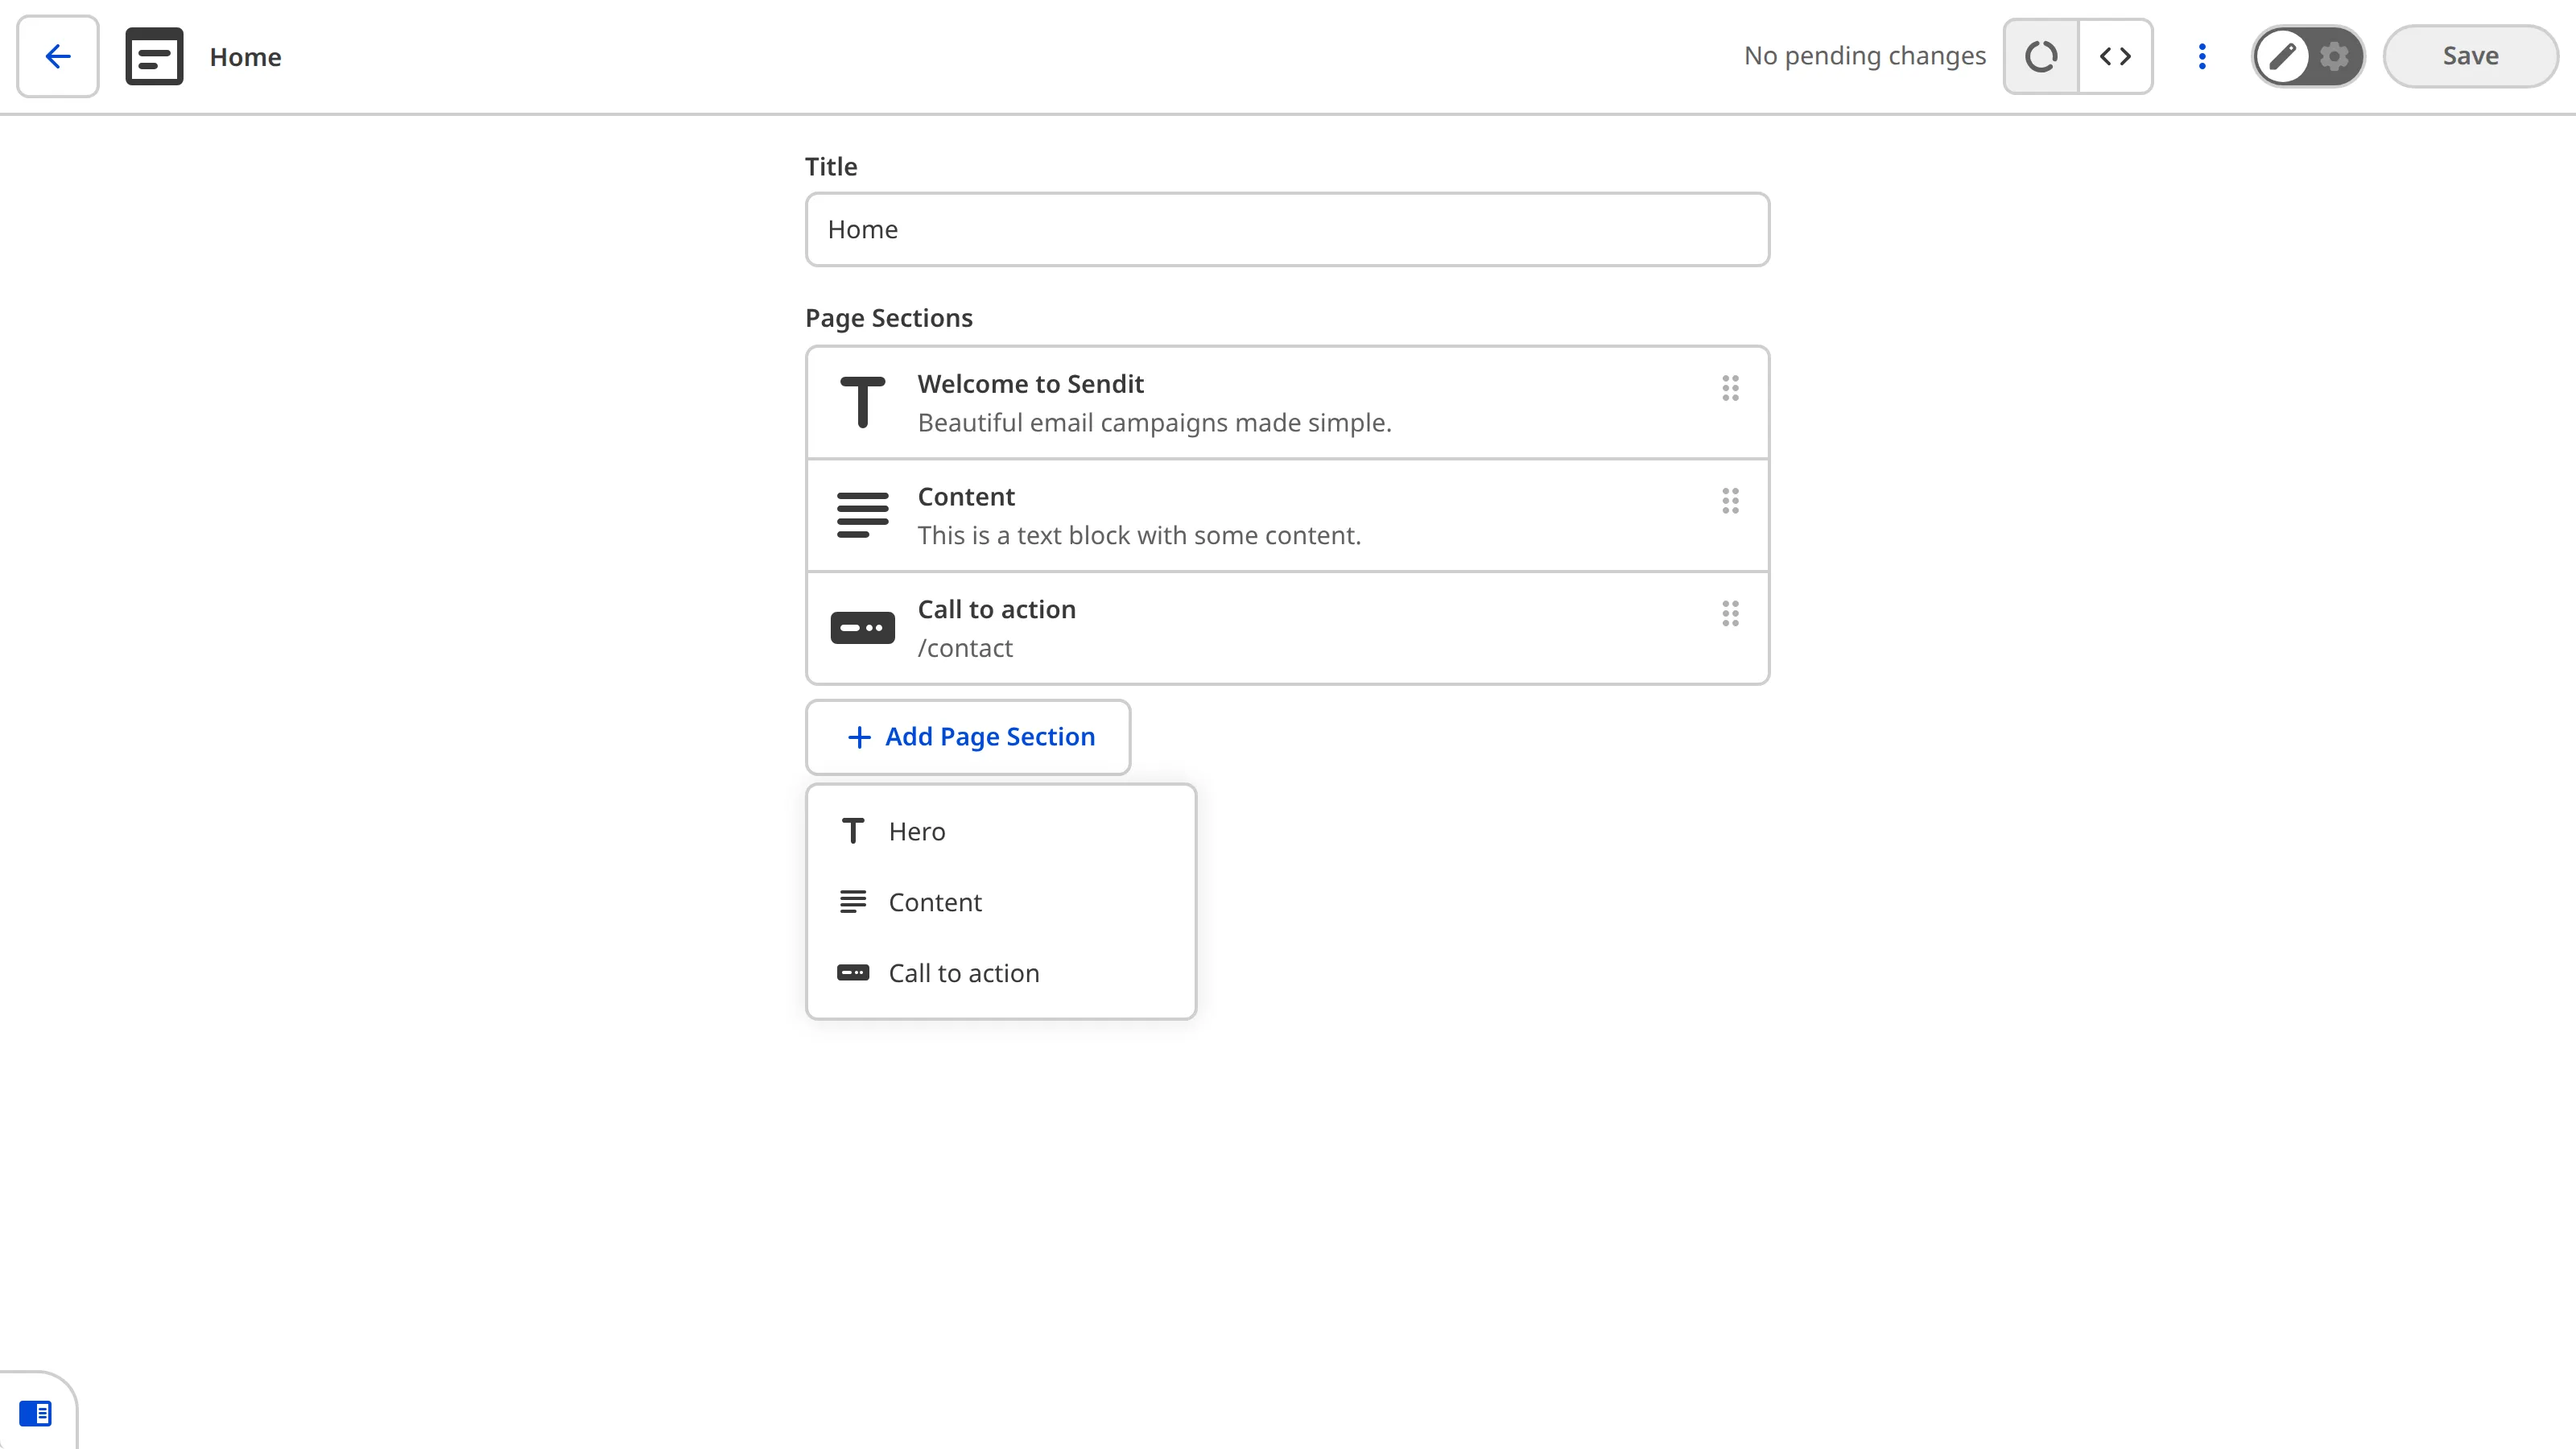Click the Call to action button icon
The image size is (2576, 1449).
click(861, 627)
